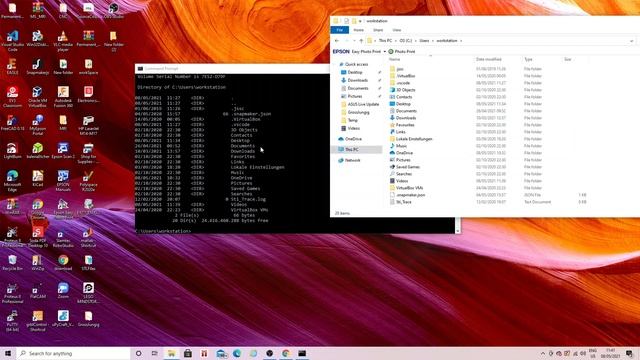Open the LEGO MINDSTORMS desktop shortcut

pyautogui.click(x=88, y=293)
